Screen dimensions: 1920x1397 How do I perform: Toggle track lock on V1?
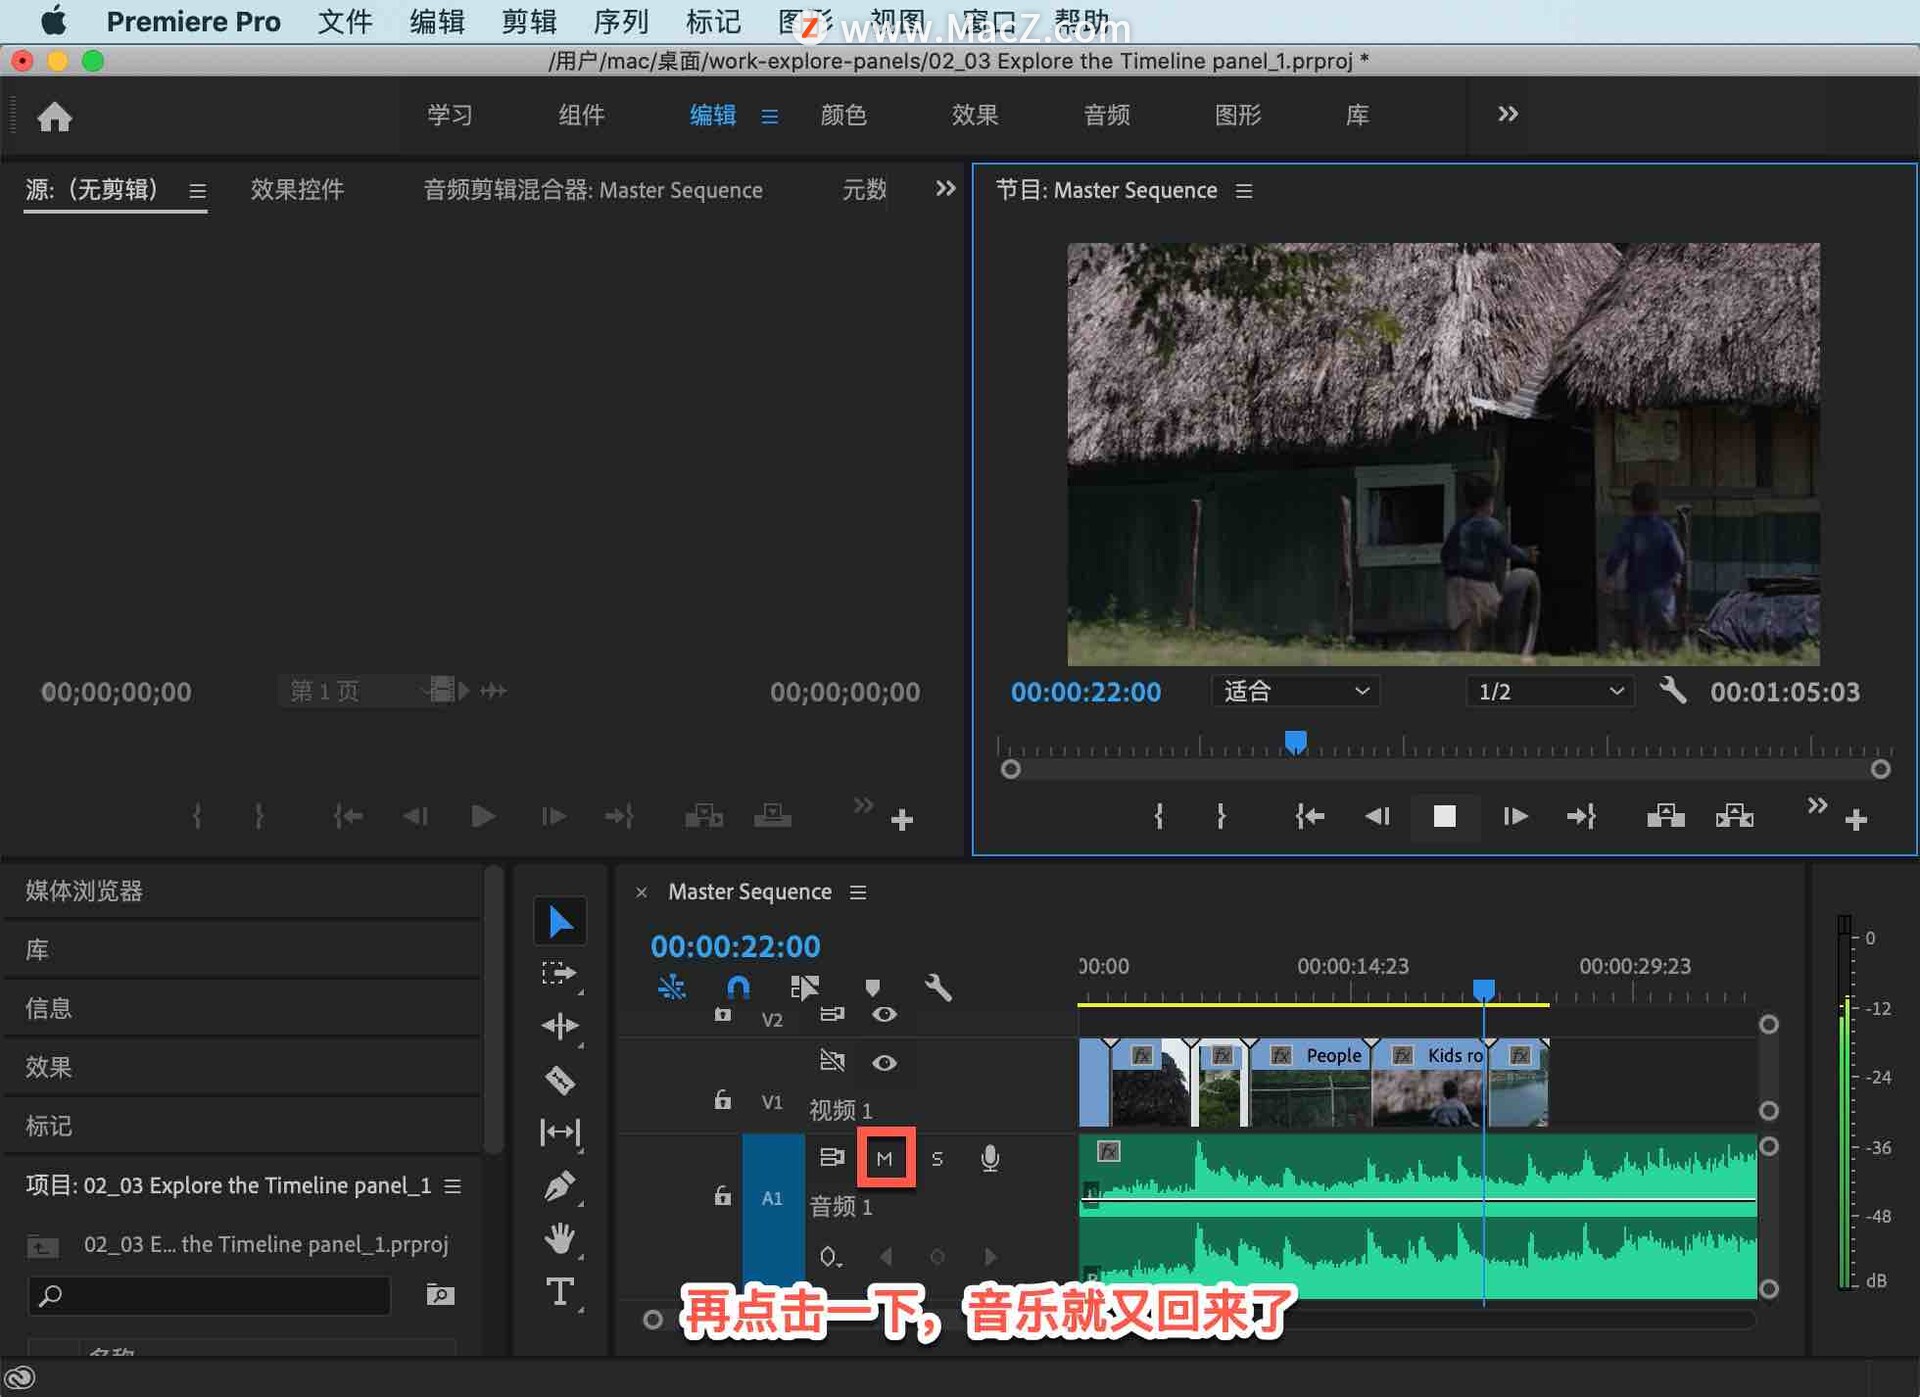[722, 1100]
